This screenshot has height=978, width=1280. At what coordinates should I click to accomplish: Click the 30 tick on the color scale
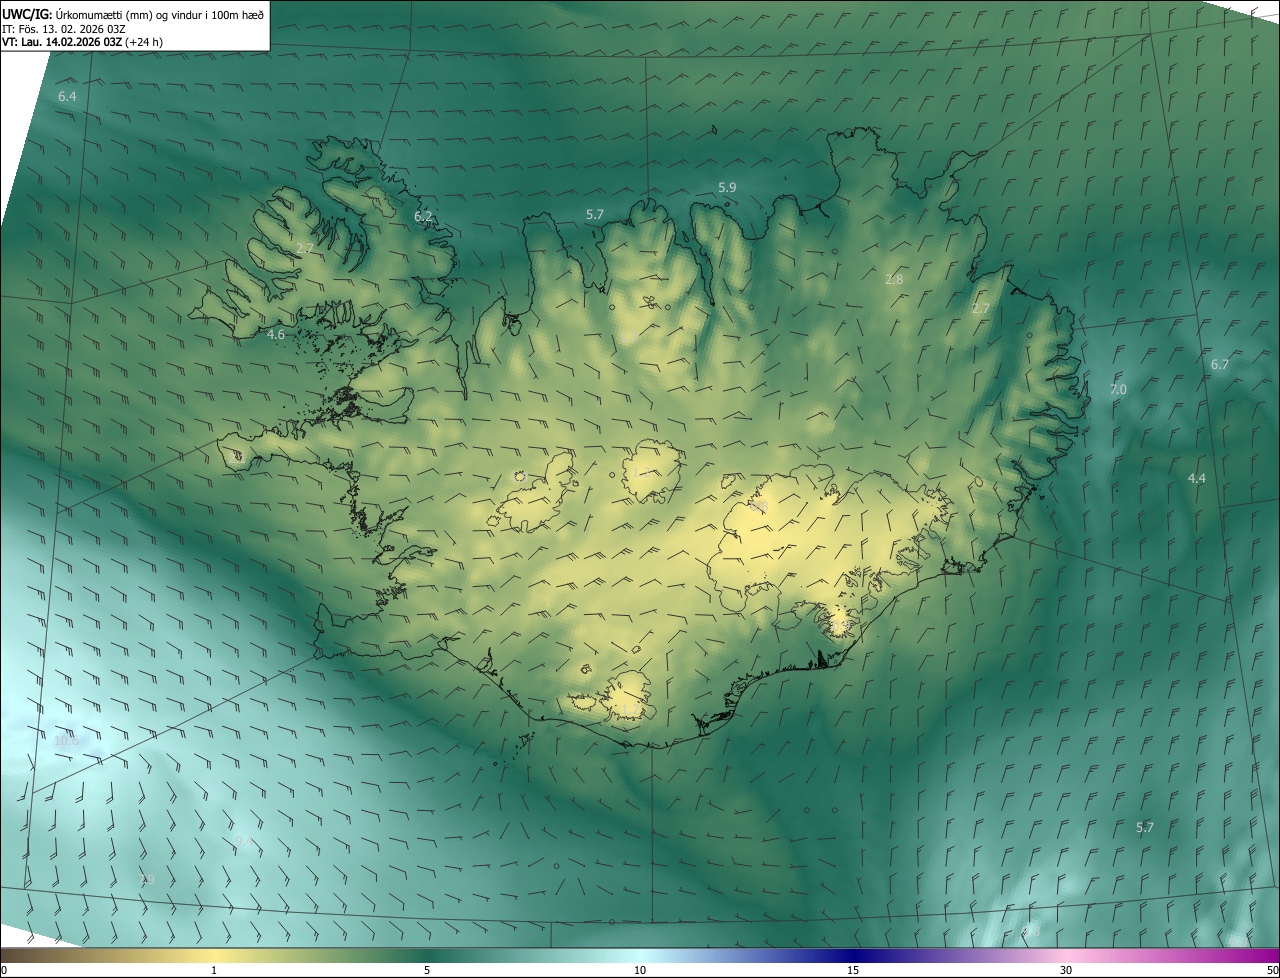tap(1066, 970)
